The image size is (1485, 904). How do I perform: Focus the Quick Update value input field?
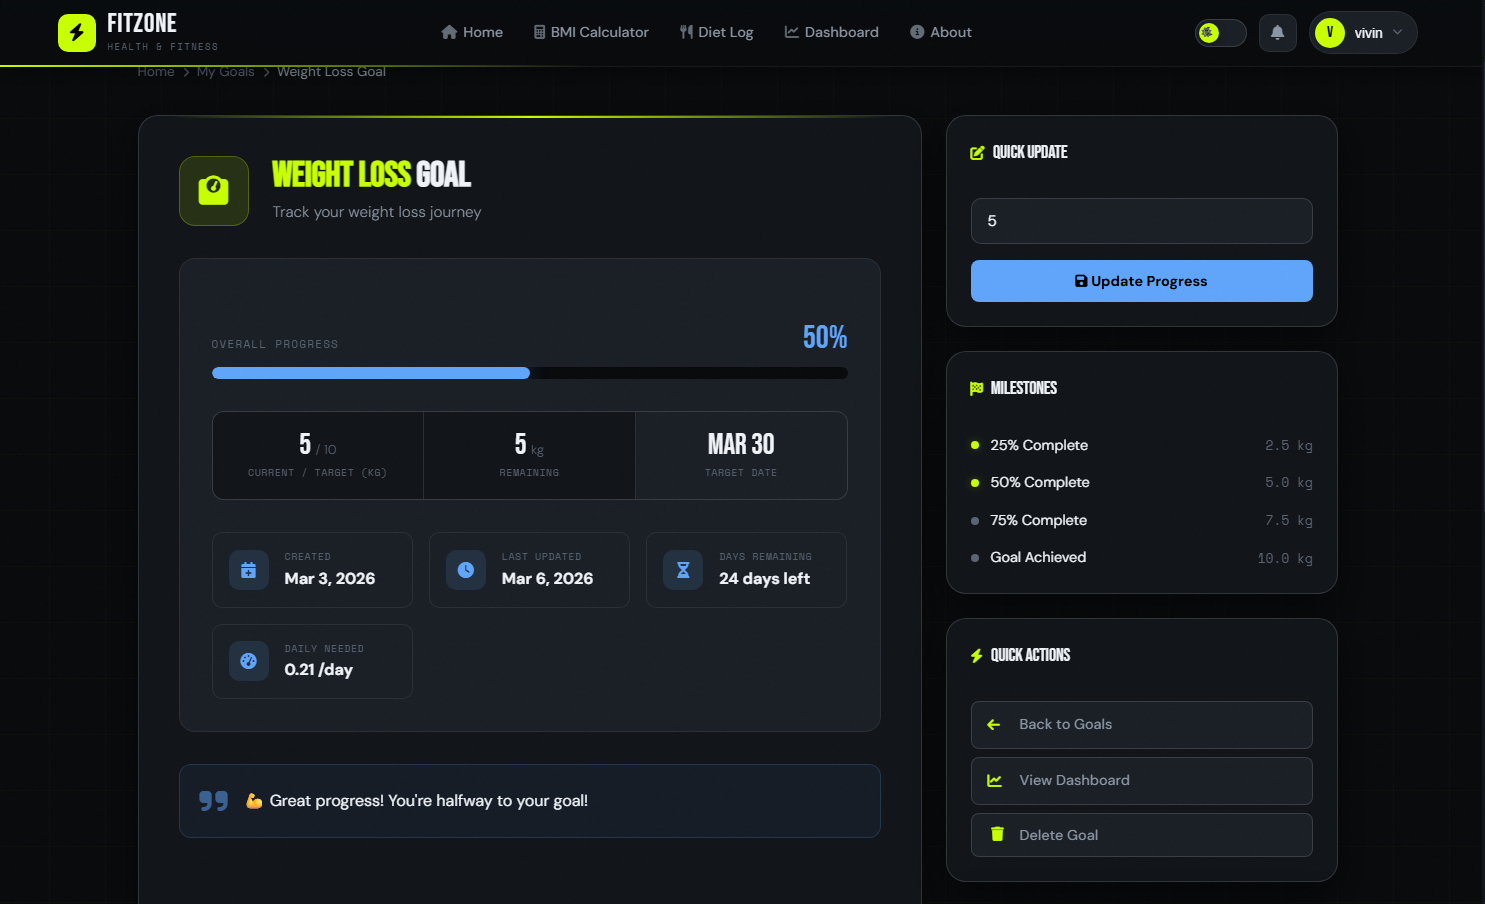tap(1141, 221)
